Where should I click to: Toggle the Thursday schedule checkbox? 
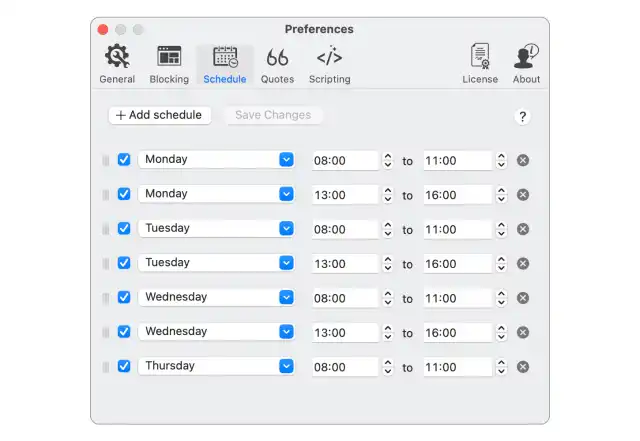coord(124,366)
